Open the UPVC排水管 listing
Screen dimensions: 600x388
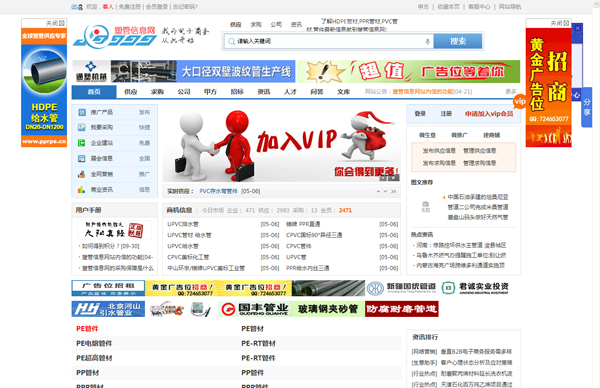point(183,224)
